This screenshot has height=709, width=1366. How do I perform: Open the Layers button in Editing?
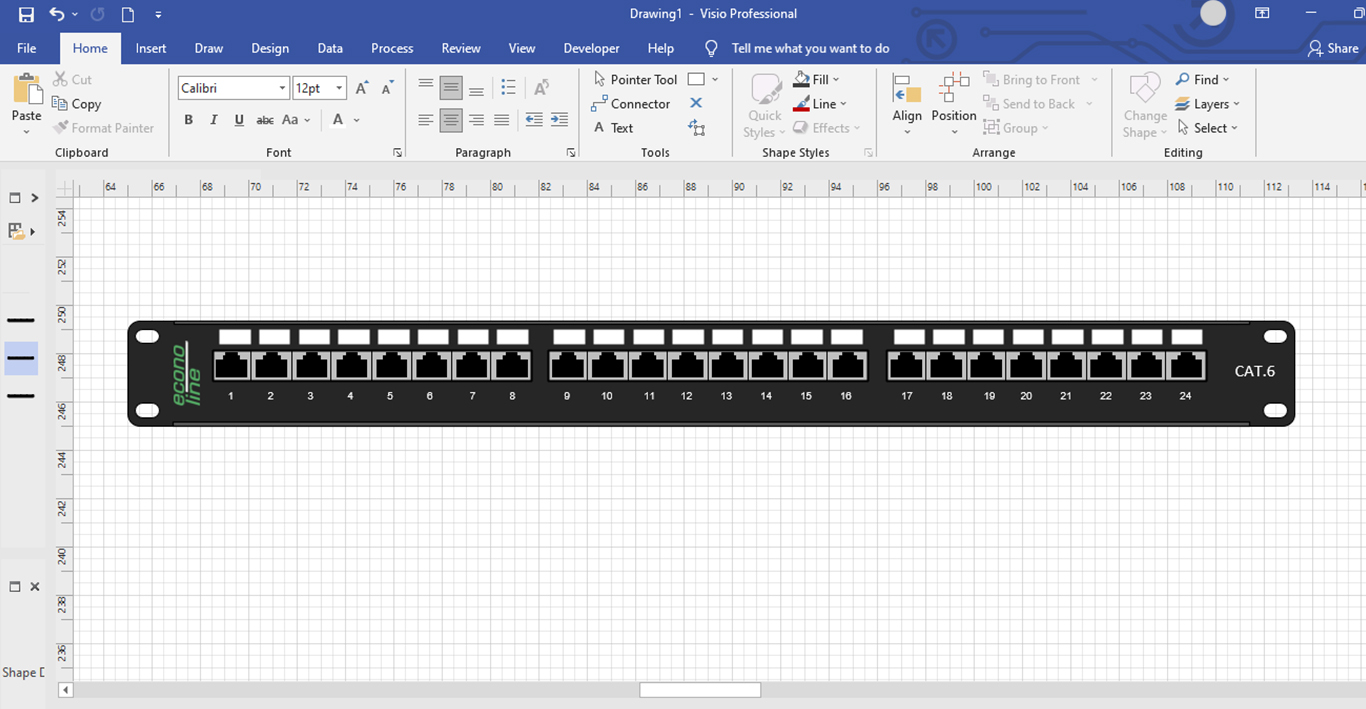[1208, 104]
